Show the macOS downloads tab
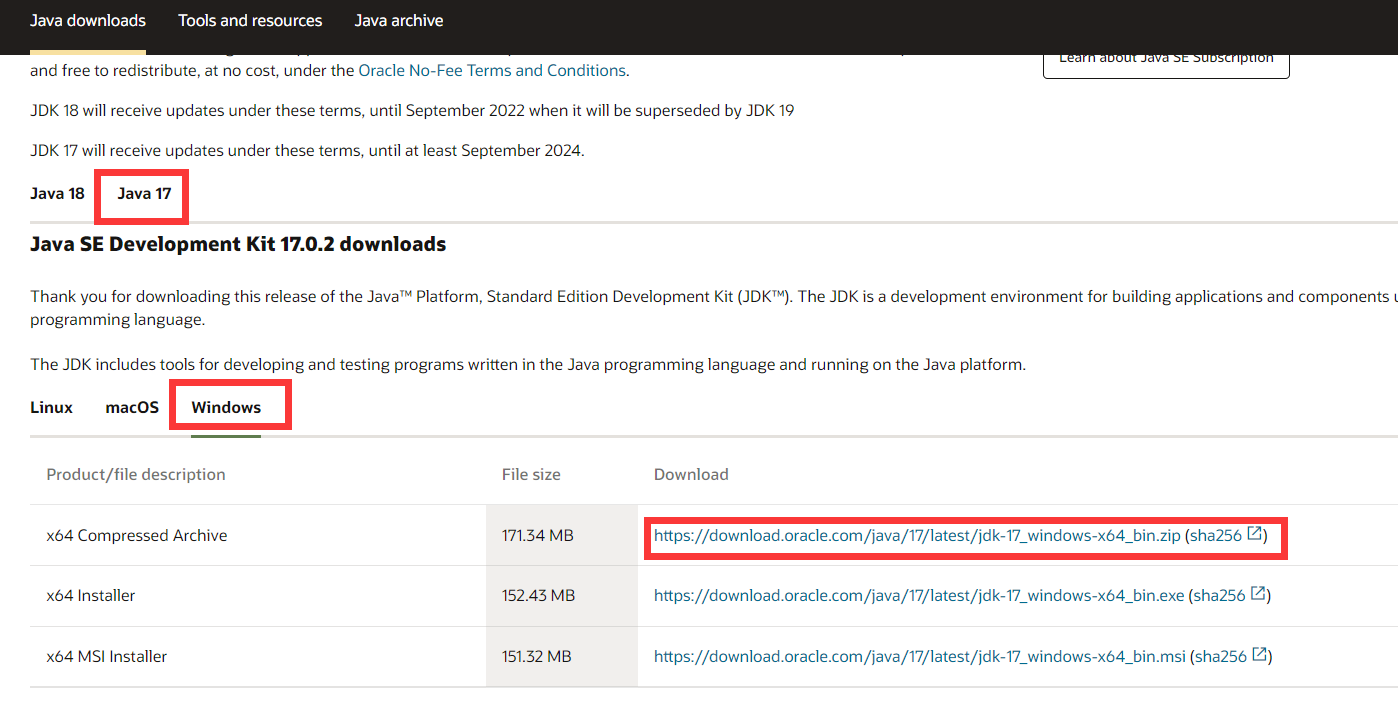This screenshot has width=1398, height=713. pos(132,408)
